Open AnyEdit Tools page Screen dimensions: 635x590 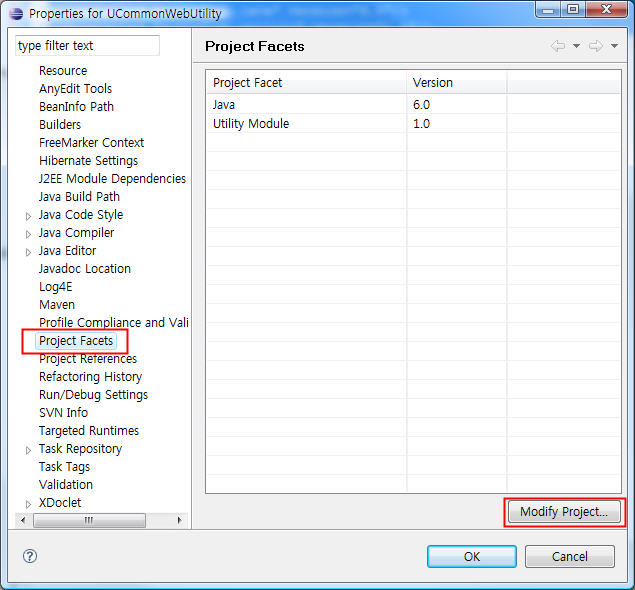[75, 88]
